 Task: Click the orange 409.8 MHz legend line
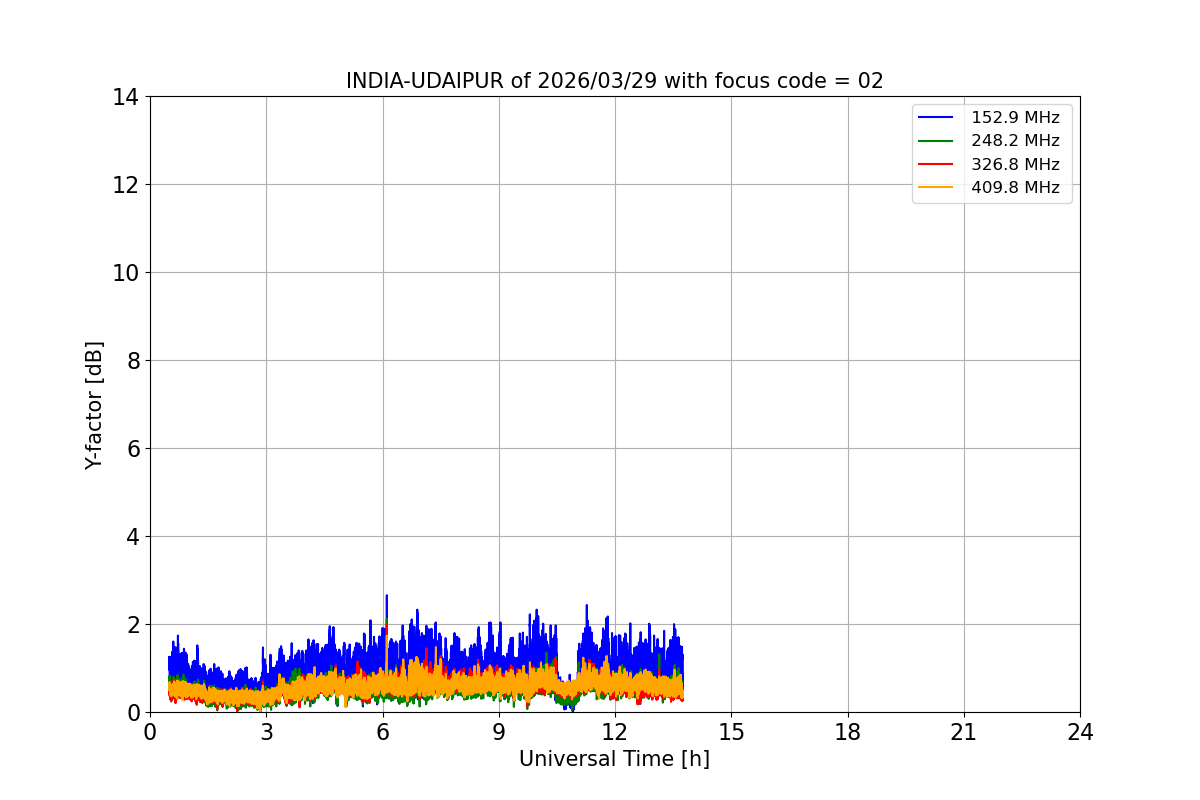tap(936, 187)
